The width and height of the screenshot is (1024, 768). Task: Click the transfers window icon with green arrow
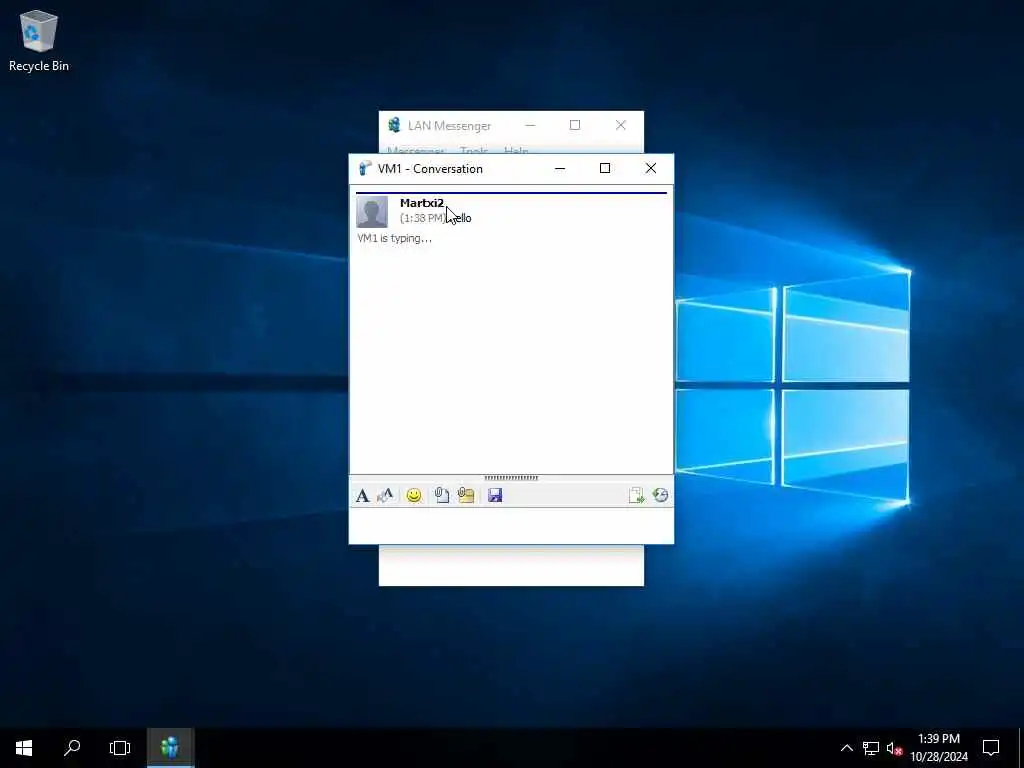tap(636, 496)
